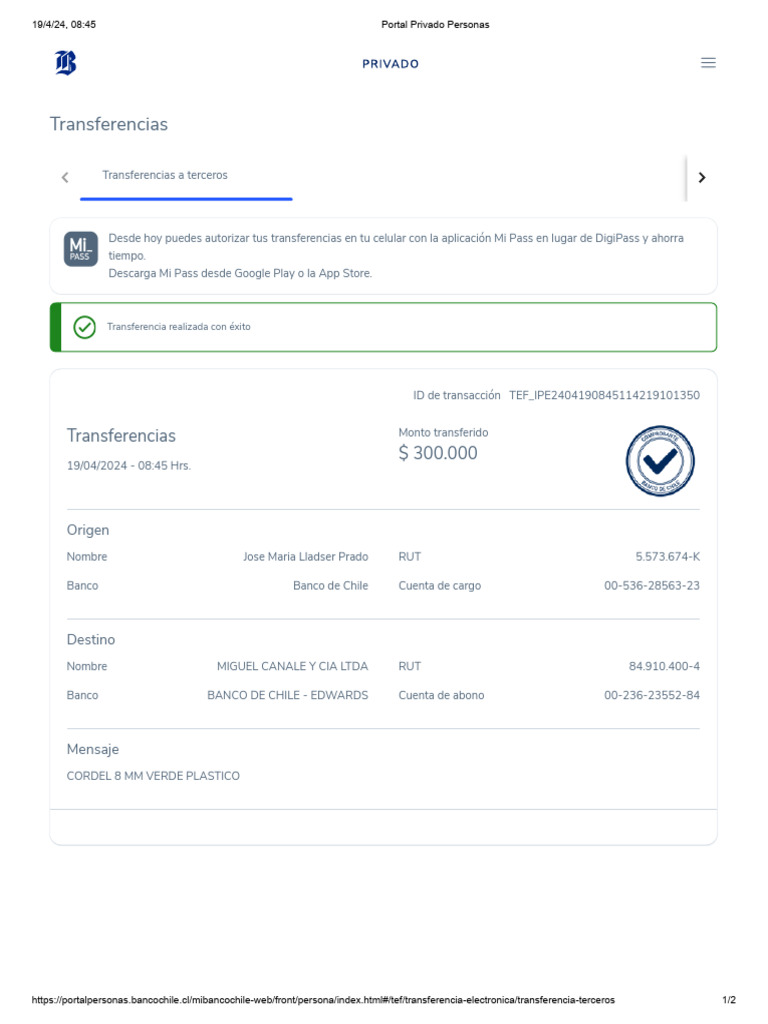Image resolution: width=768 pixels, height=1024 pixels.
Task: Click the Cuenta de abono number 00-236-23552-84
Action: point(651,695)
